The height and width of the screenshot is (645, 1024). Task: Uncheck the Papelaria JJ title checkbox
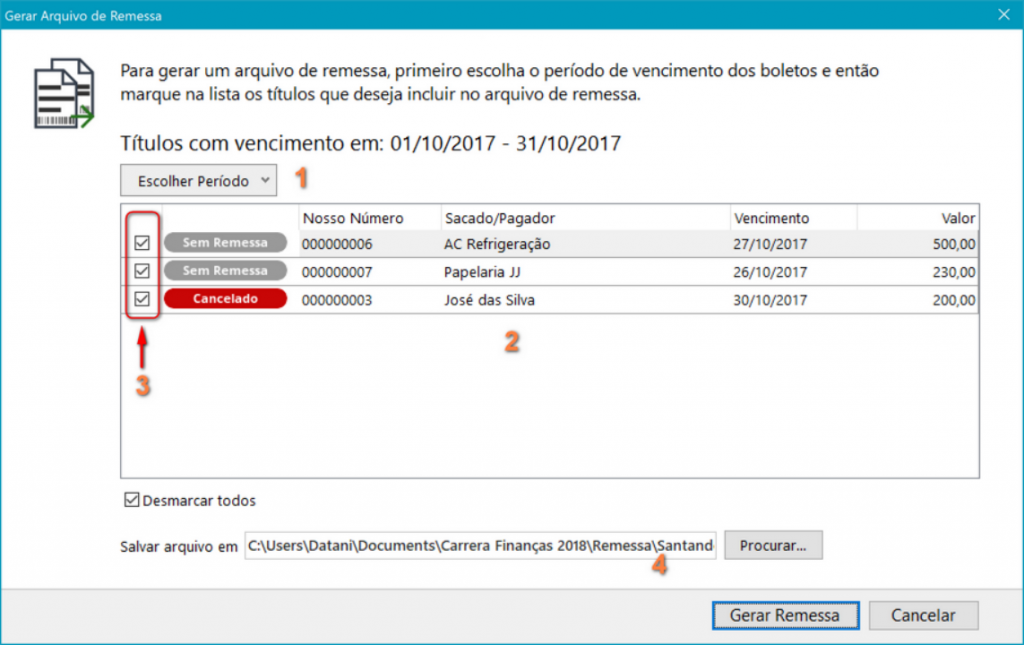click(142, 271)
